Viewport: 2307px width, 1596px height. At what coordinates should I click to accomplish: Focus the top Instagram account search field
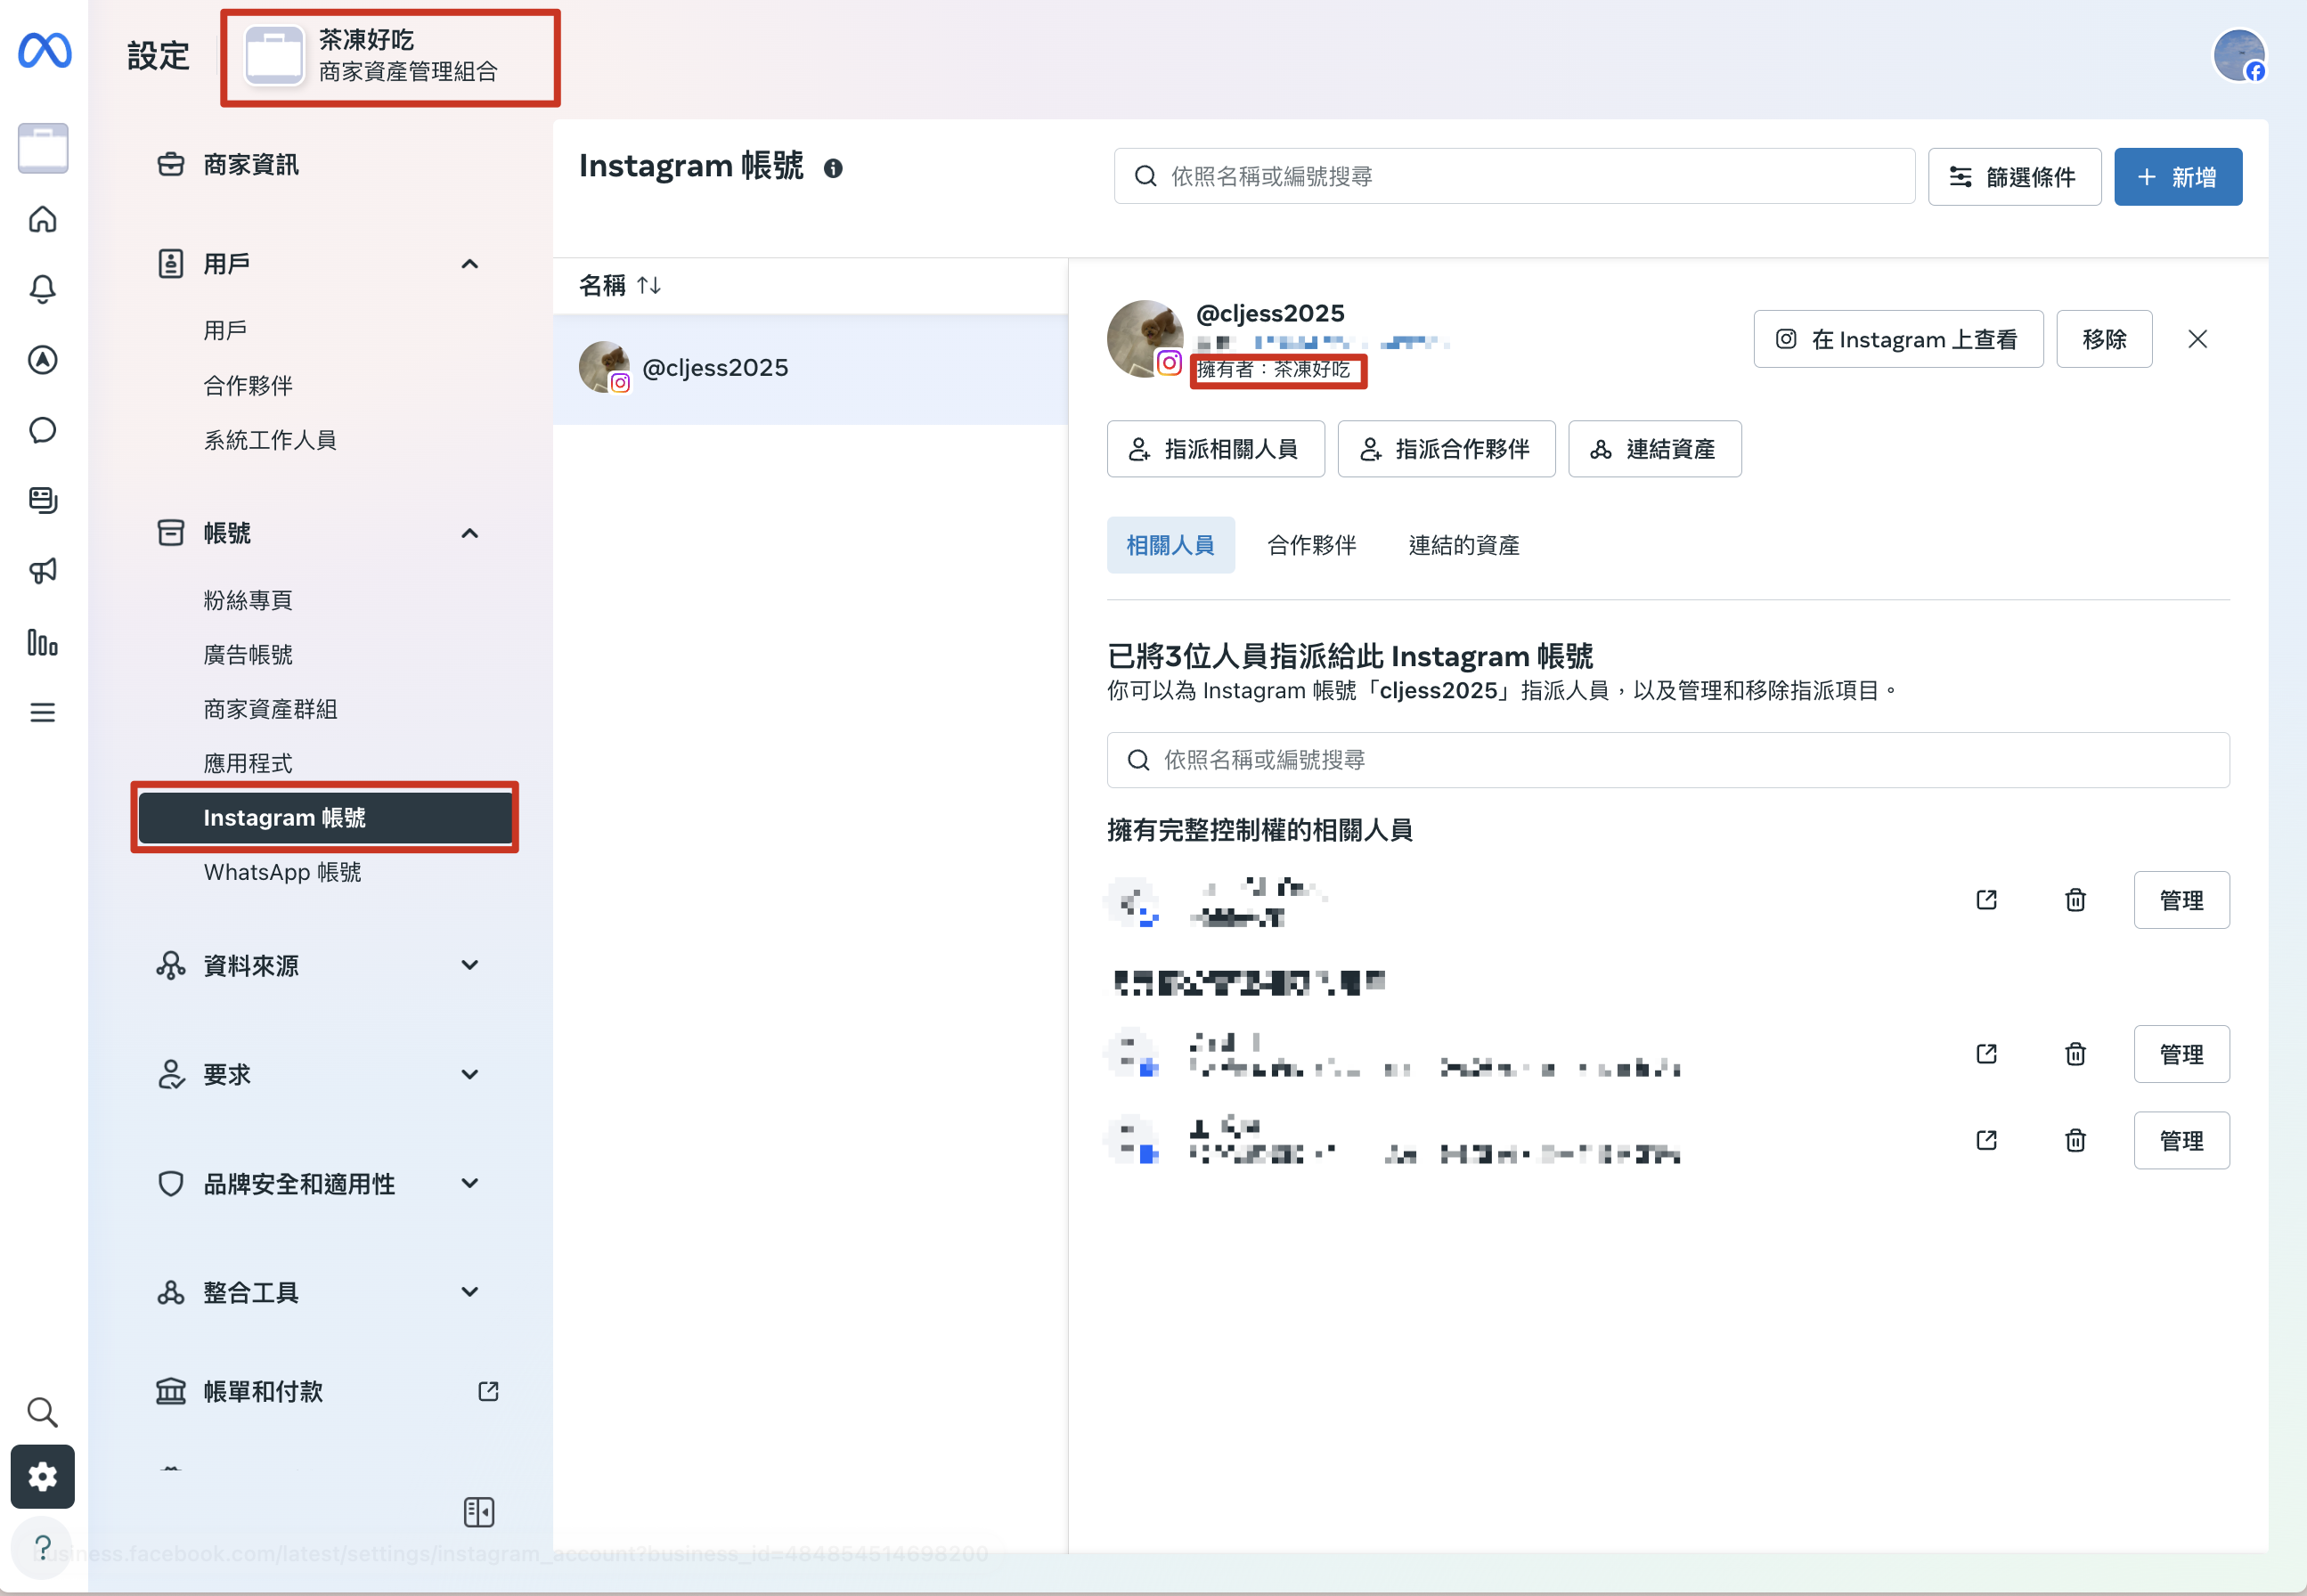point(1514,176)
